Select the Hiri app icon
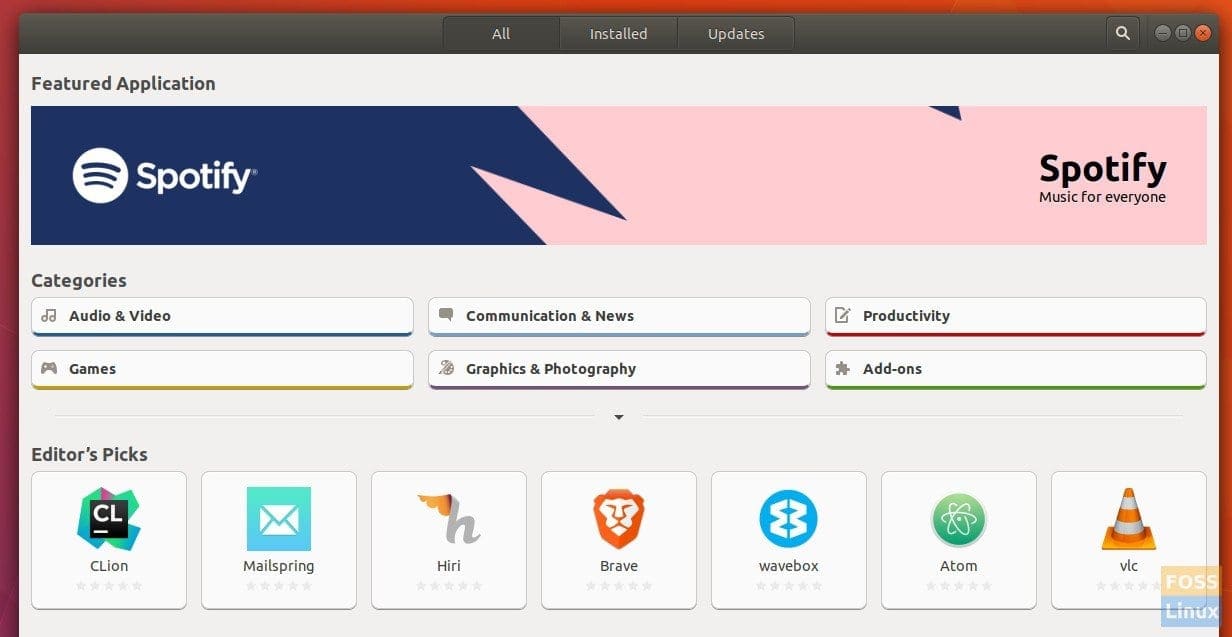This screenshot has width=1232, height=637. (x=449, y=519)
